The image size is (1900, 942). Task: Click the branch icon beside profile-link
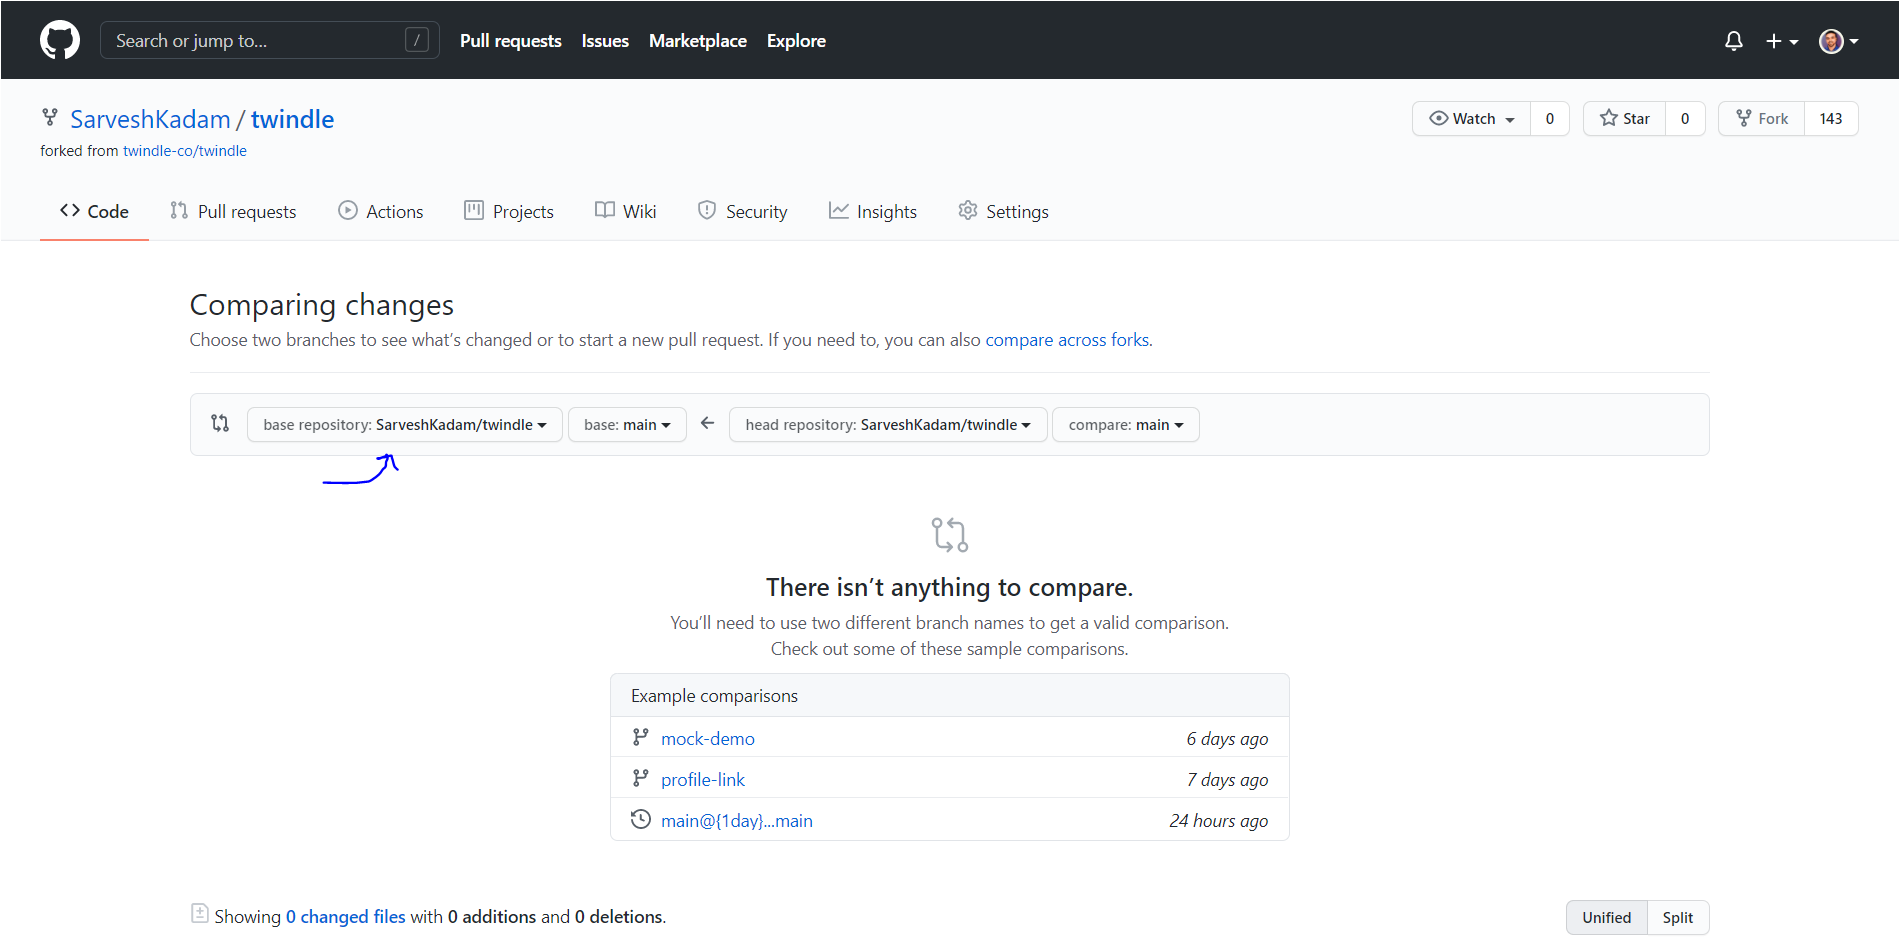click(x=641, y=778)
